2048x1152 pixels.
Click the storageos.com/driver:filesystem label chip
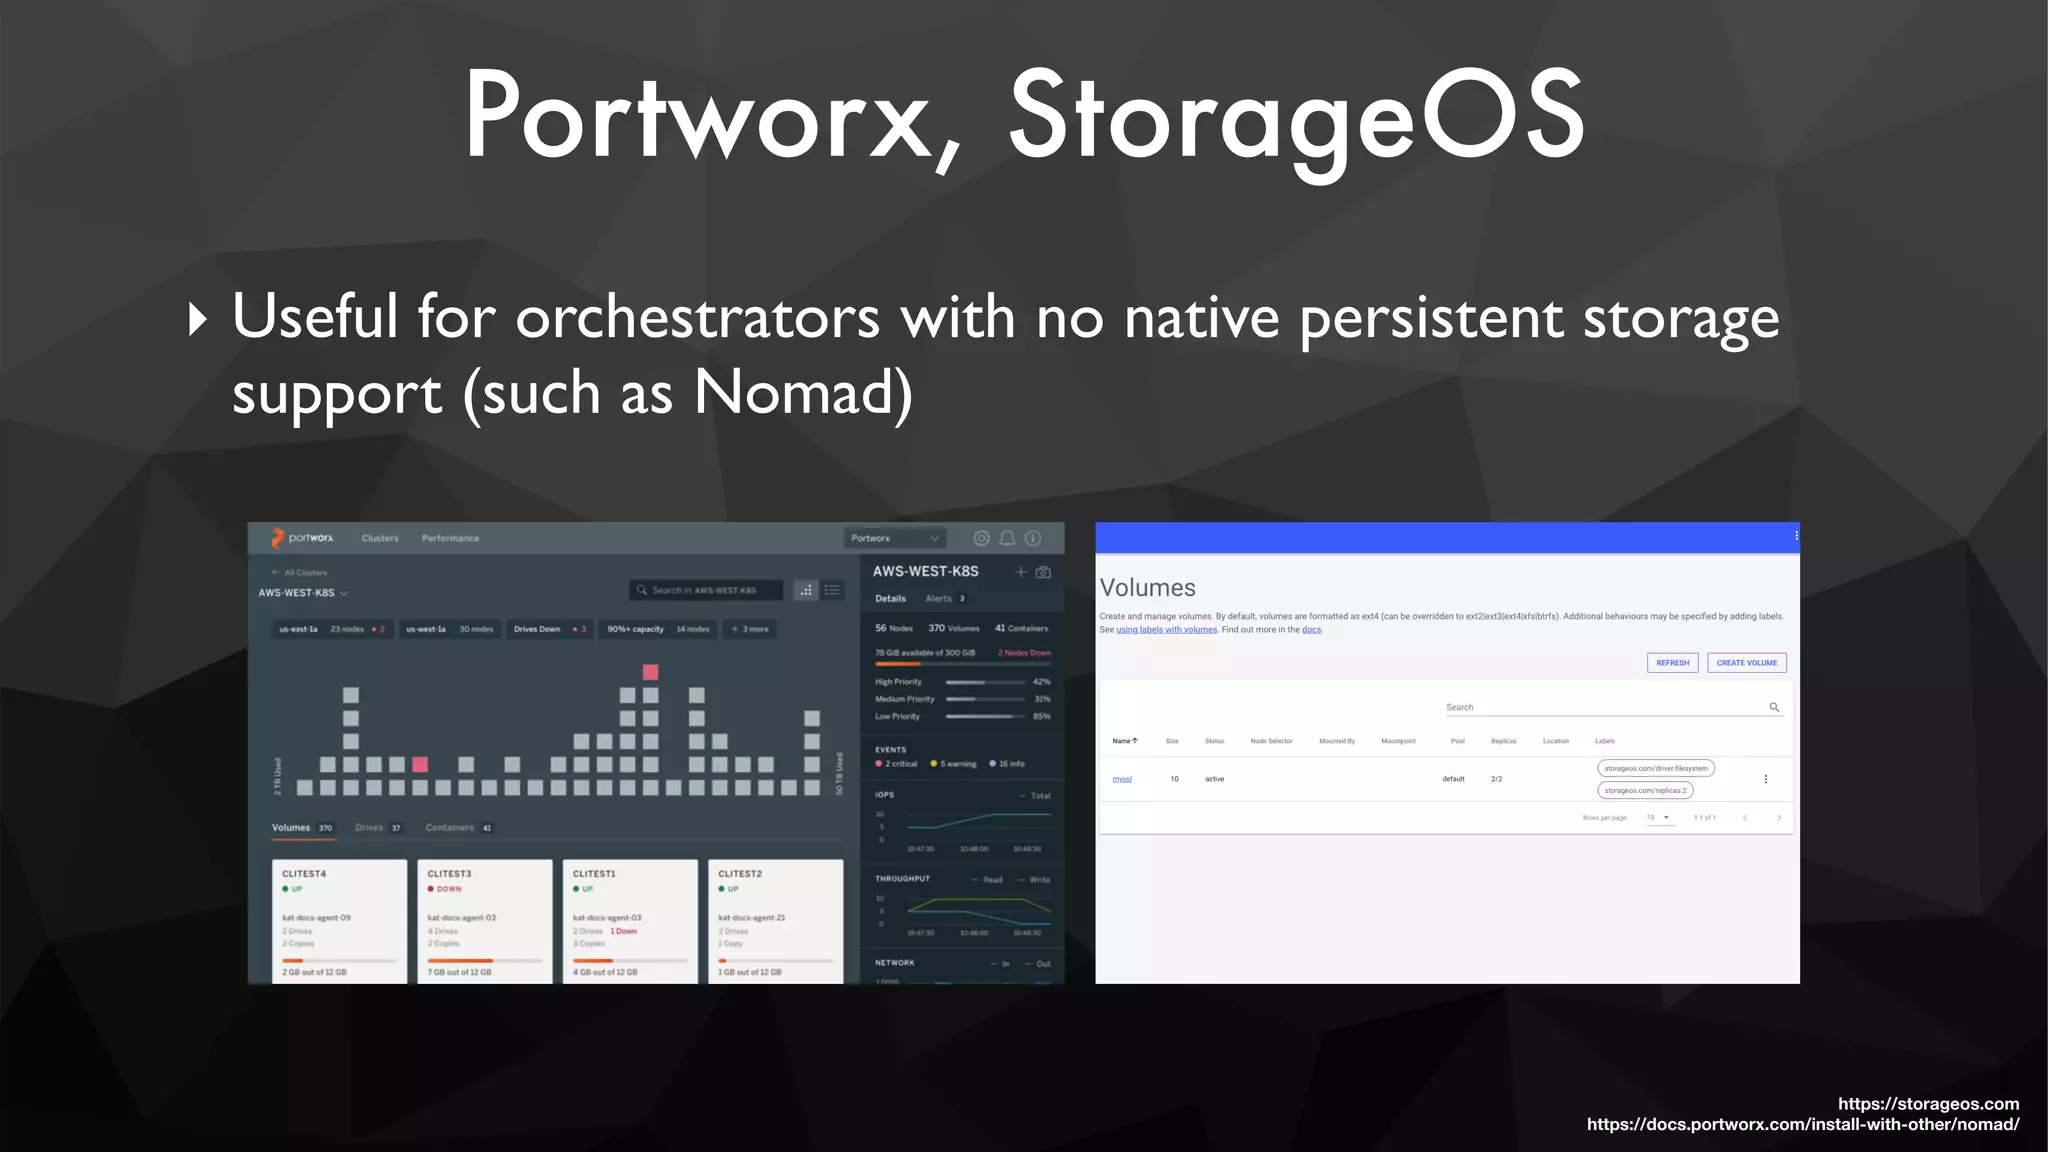(x=1656, y=768)
